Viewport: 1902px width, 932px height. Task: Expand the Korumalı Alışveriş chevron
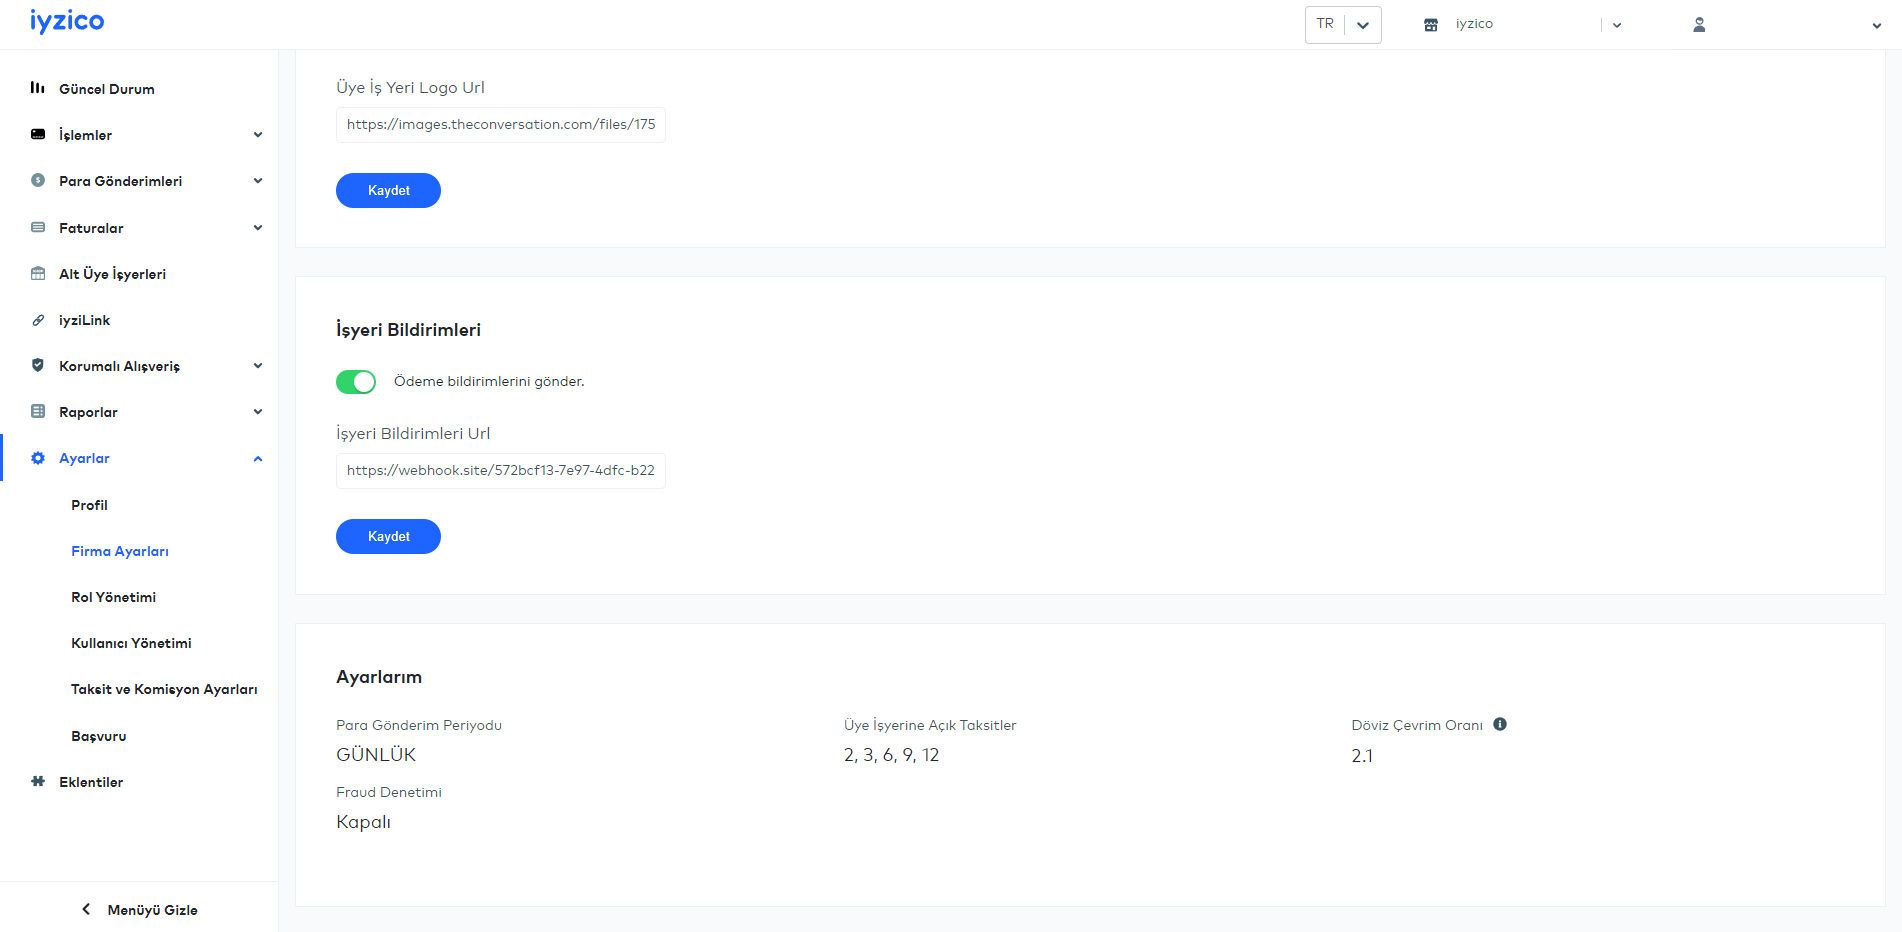pos(258,366)
